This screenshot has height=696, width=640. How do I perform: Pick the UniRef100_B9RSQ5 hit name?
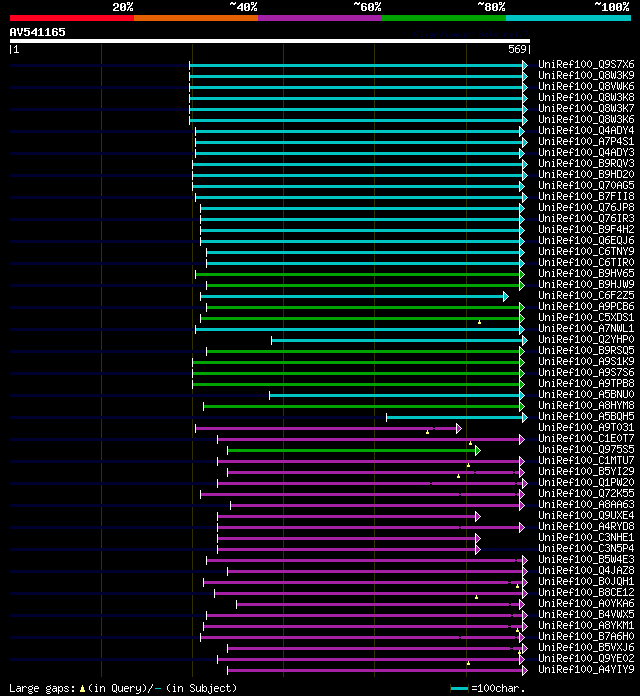coord(586,350)
